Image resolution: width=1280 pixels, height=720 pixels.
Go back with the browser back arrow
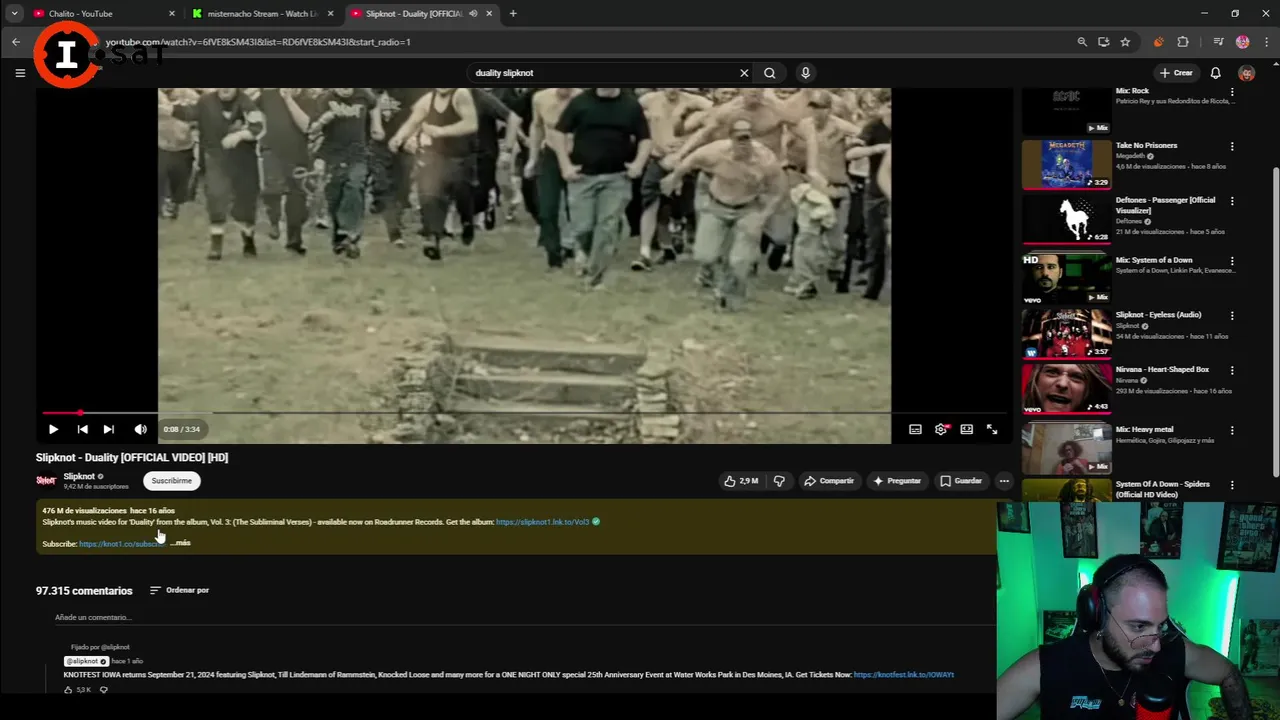click(x=16, y=42)
